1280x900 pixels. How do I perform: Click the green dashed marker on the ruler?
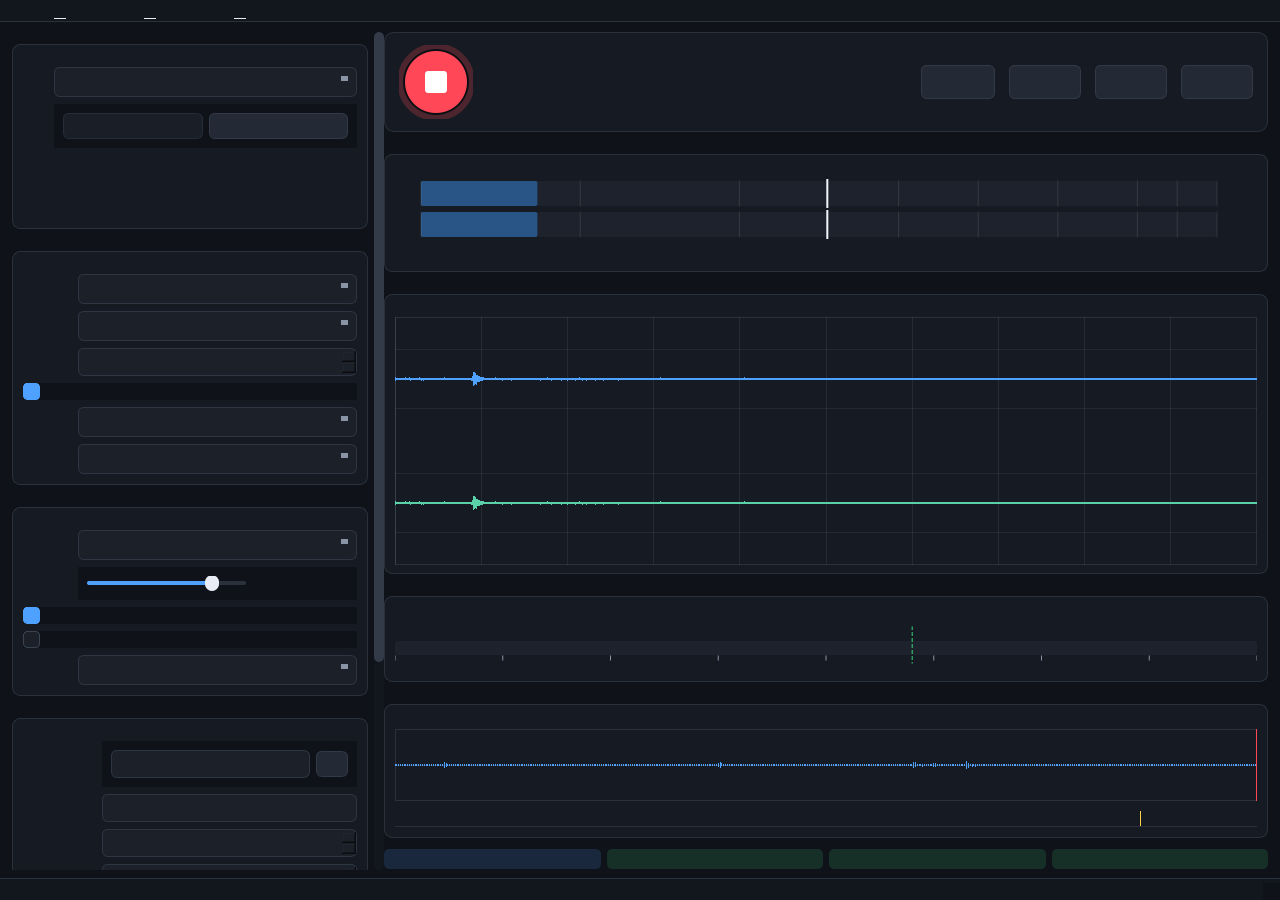pos(912,644)
